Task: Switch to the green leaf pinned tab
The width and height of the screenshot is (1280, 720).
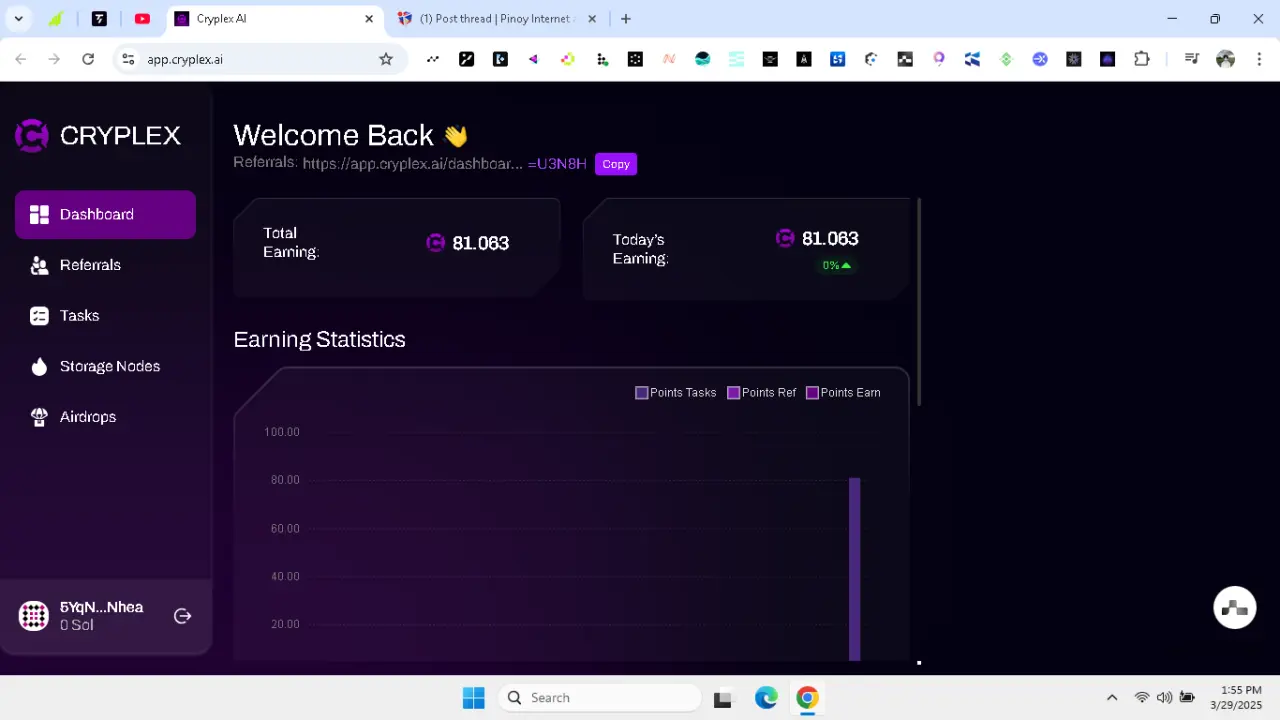Action: 57,18
